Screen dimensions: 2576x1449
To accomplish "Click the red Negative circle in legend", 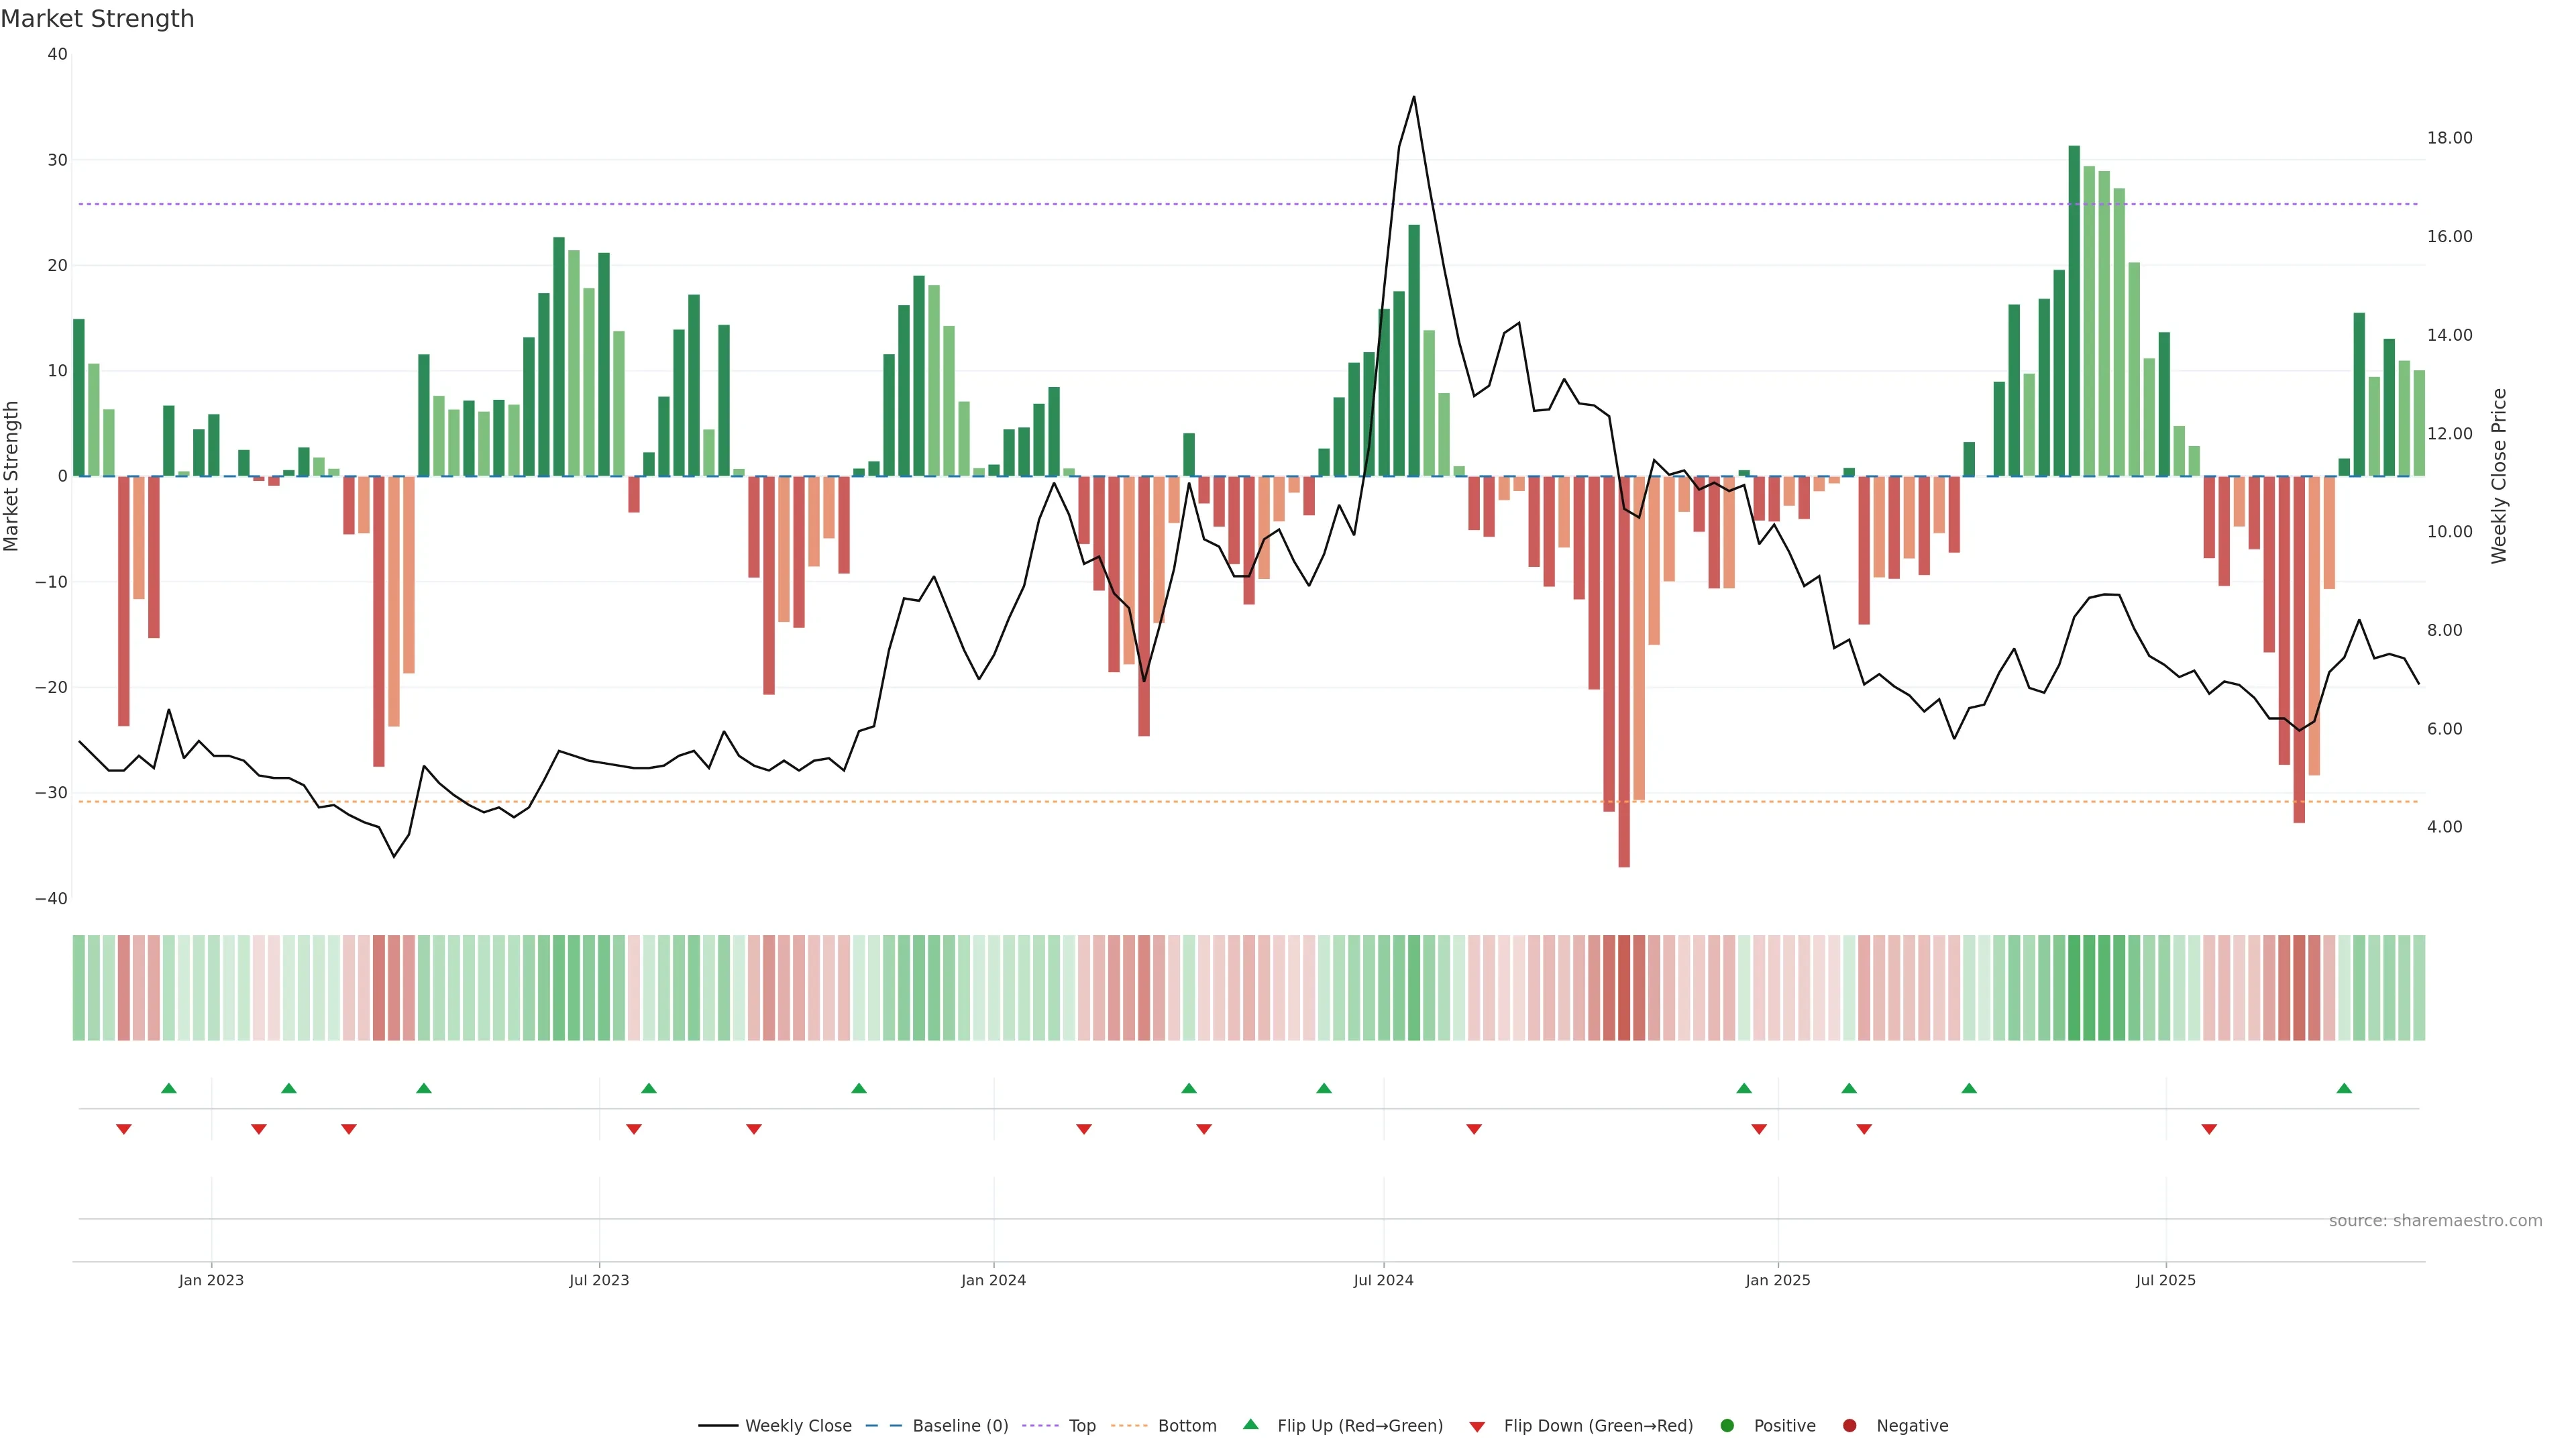I will [x=1849, y=1426].
